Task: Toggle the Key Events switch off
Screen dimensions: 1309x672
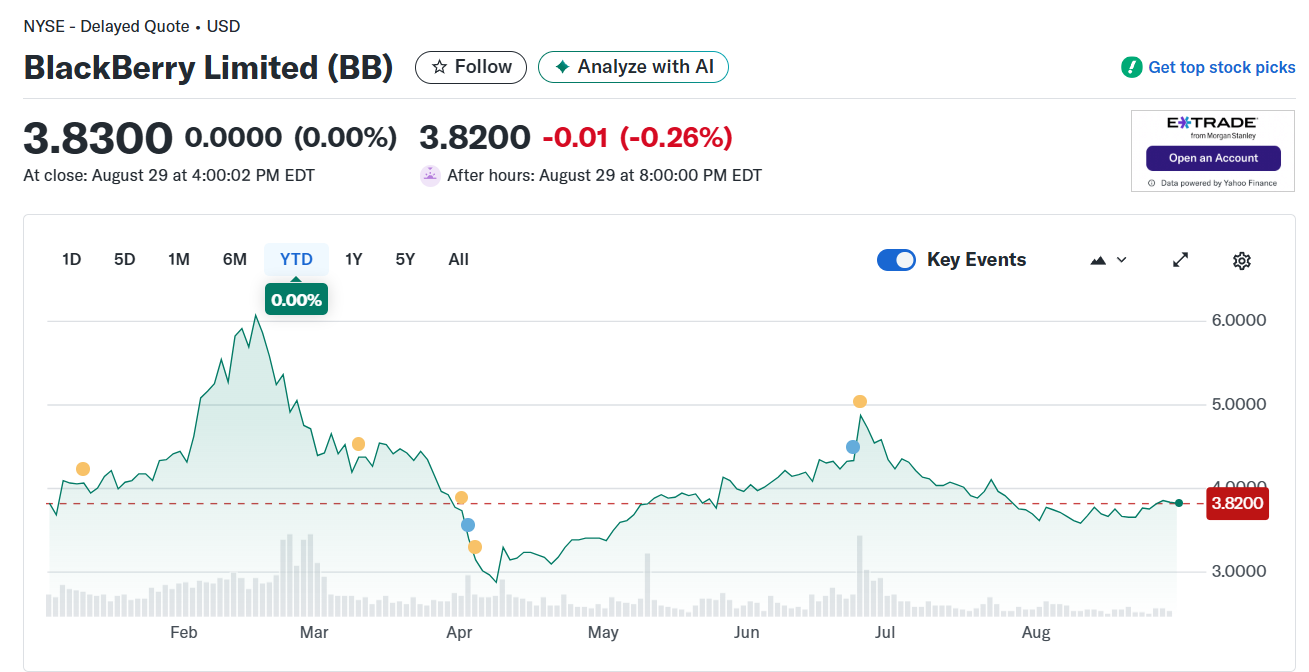Action: (x=896, y=260)
